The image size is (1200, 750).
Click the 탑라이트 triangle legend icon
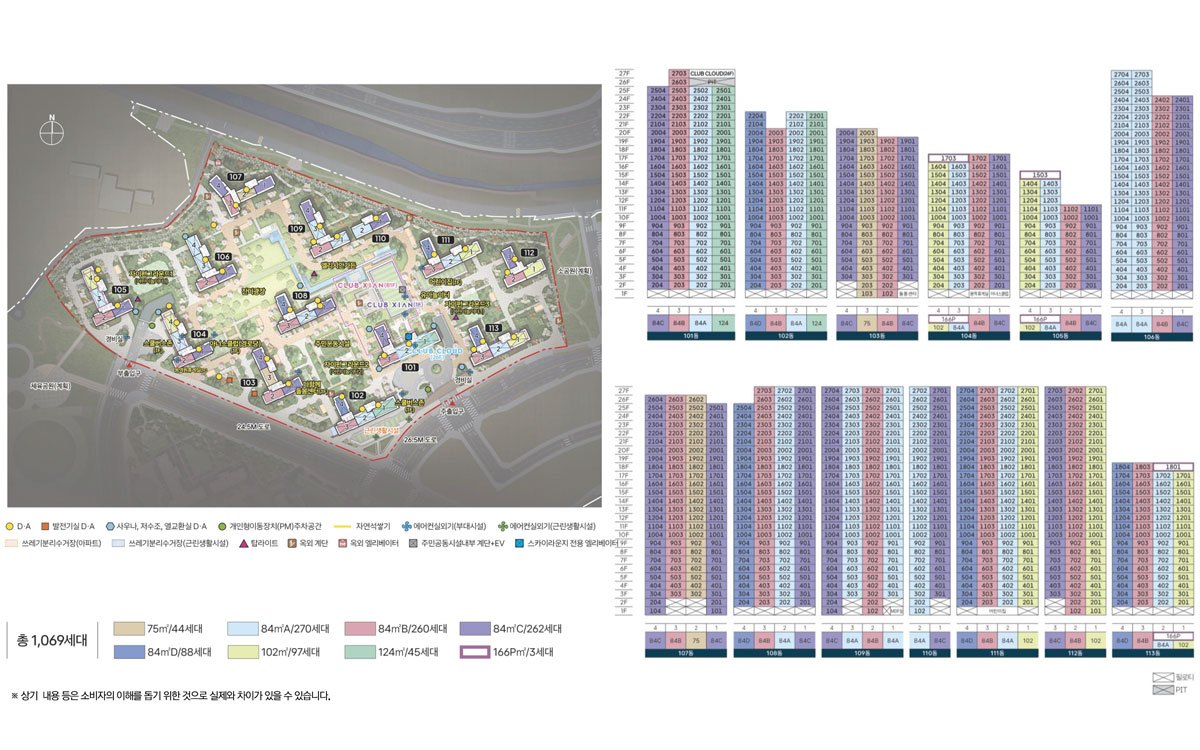point(244,543)
